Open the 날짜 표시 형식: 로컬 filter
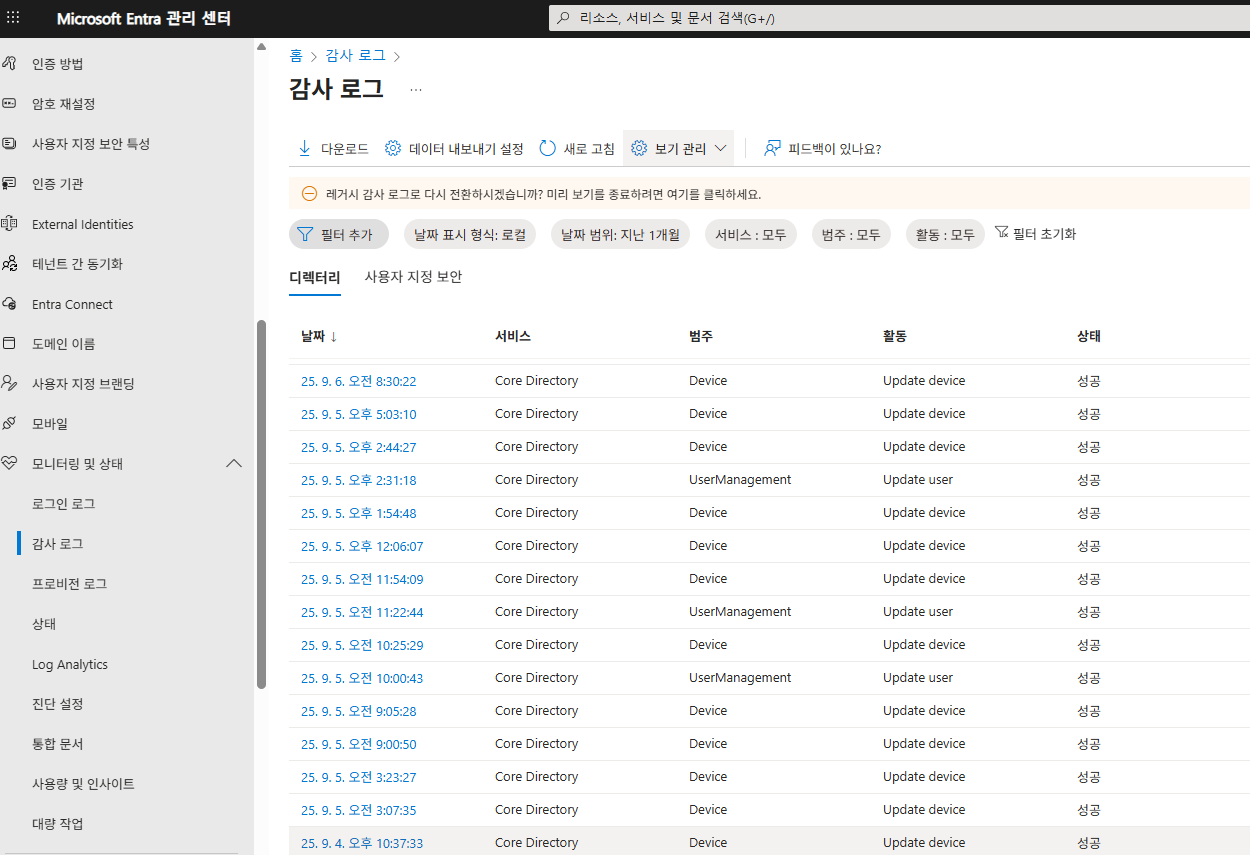This screenshot has height=855, width=1250. [470, 235]
